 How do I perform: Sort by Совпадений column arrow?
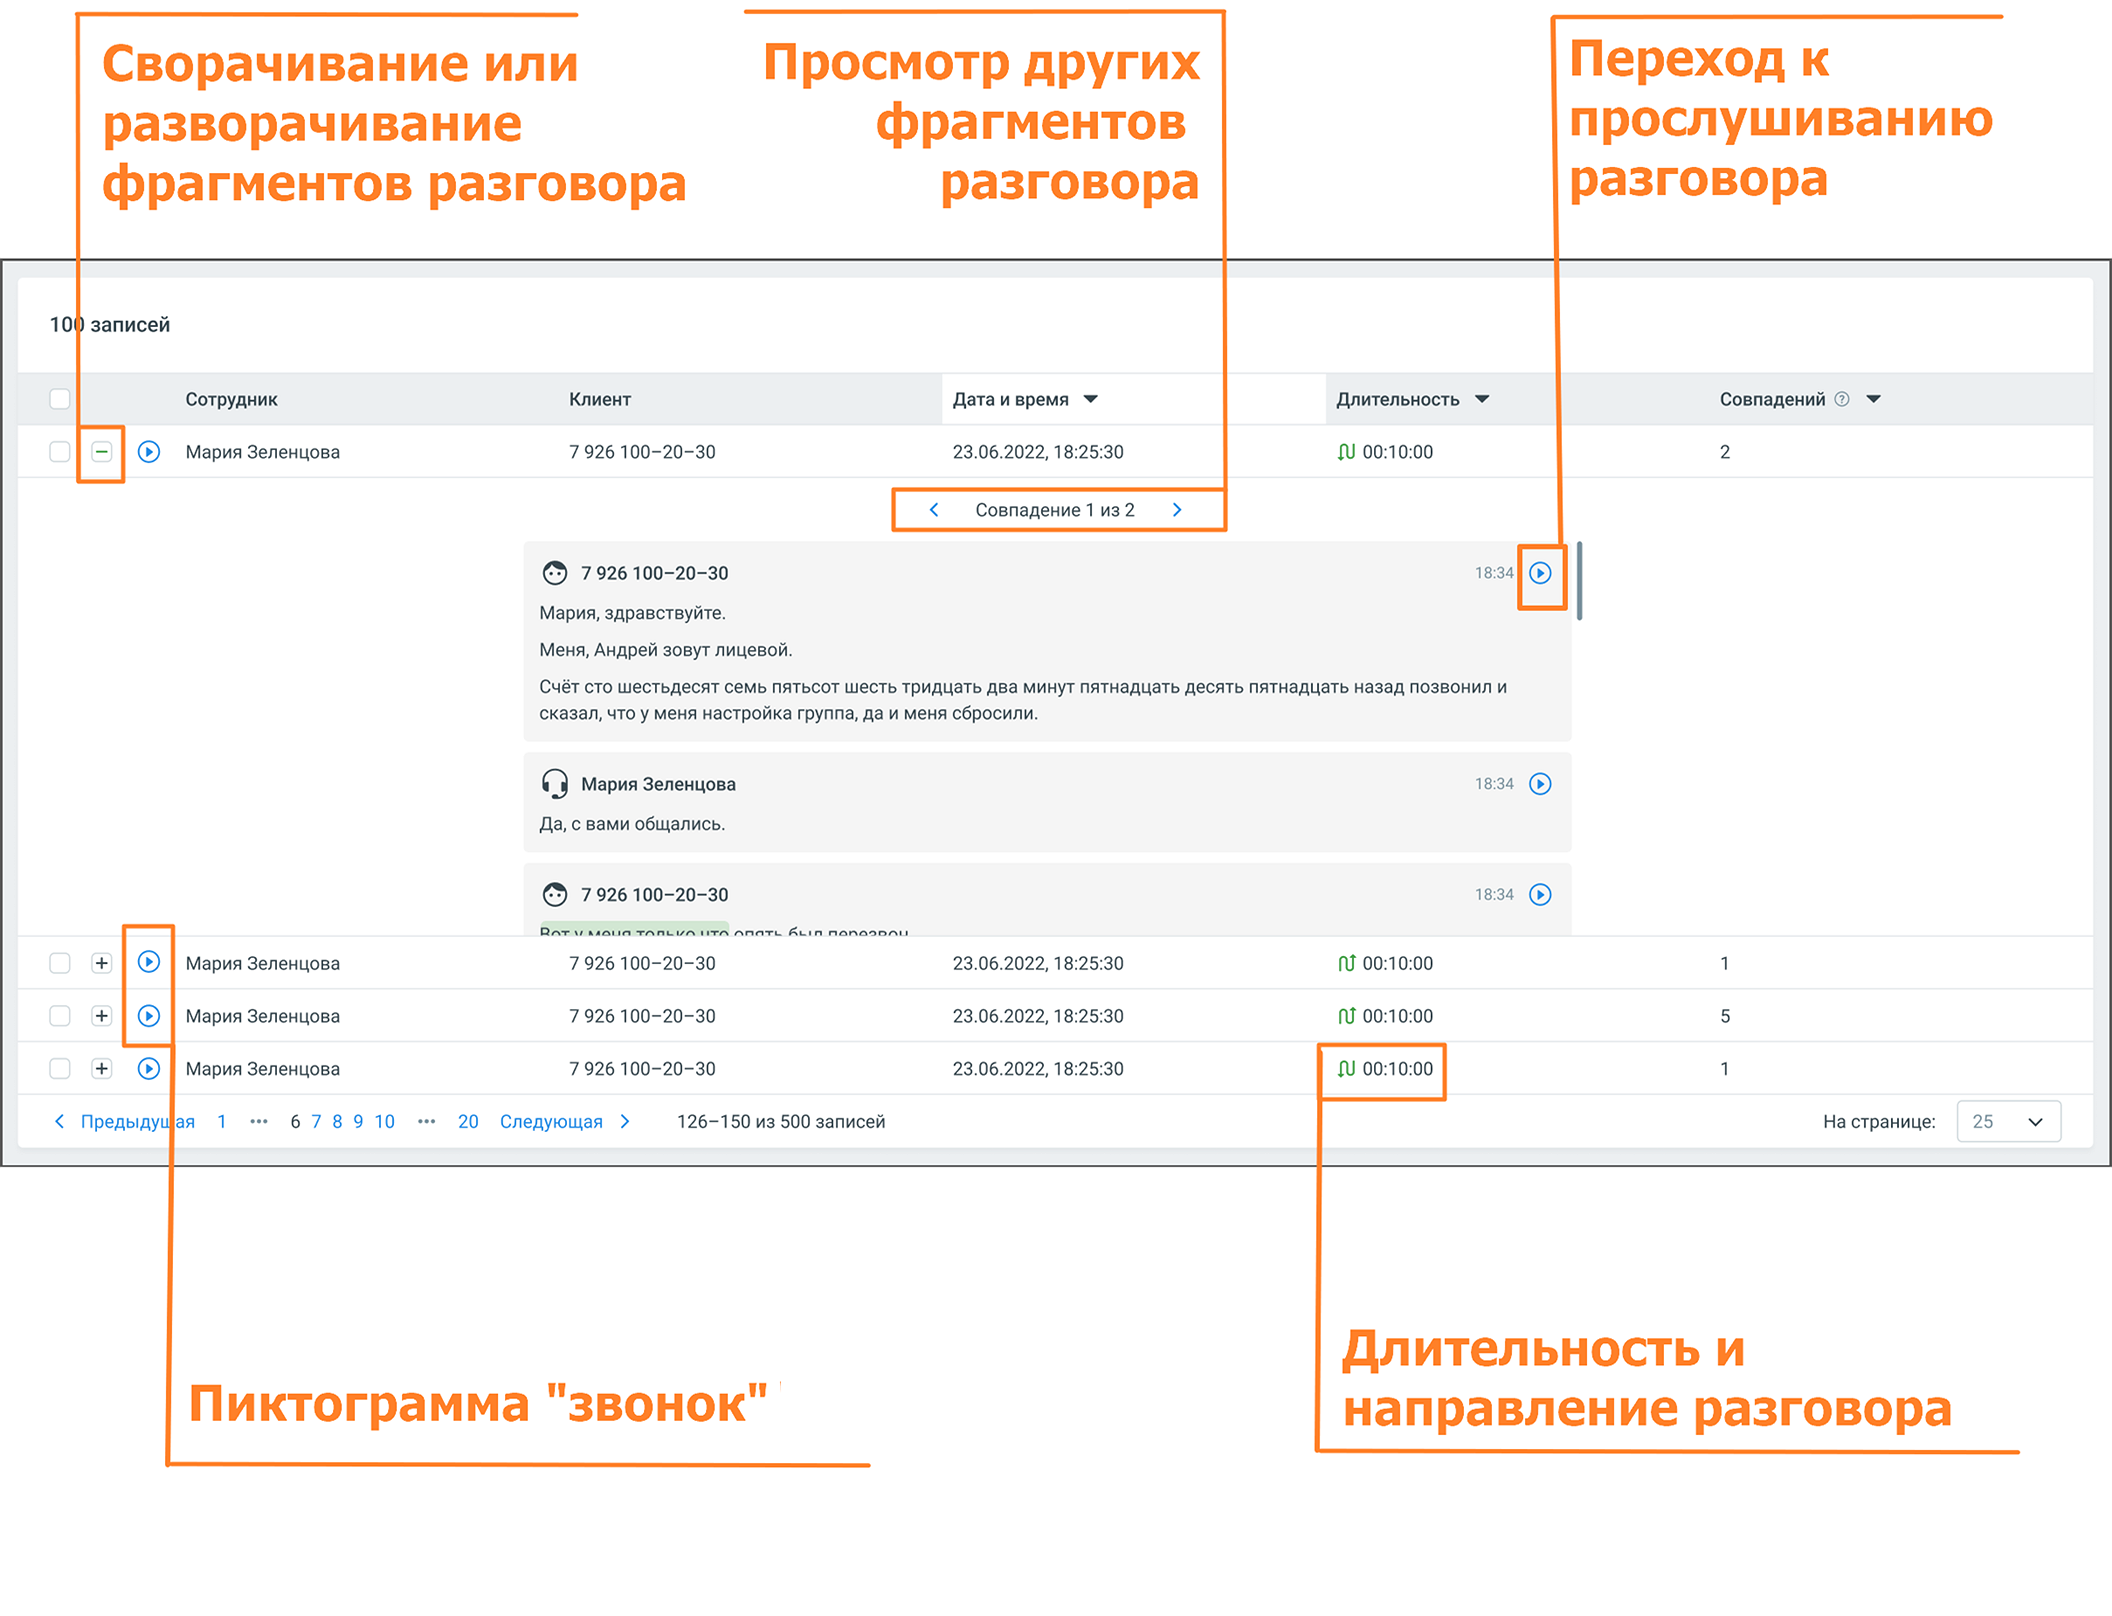pos(1874,399)
